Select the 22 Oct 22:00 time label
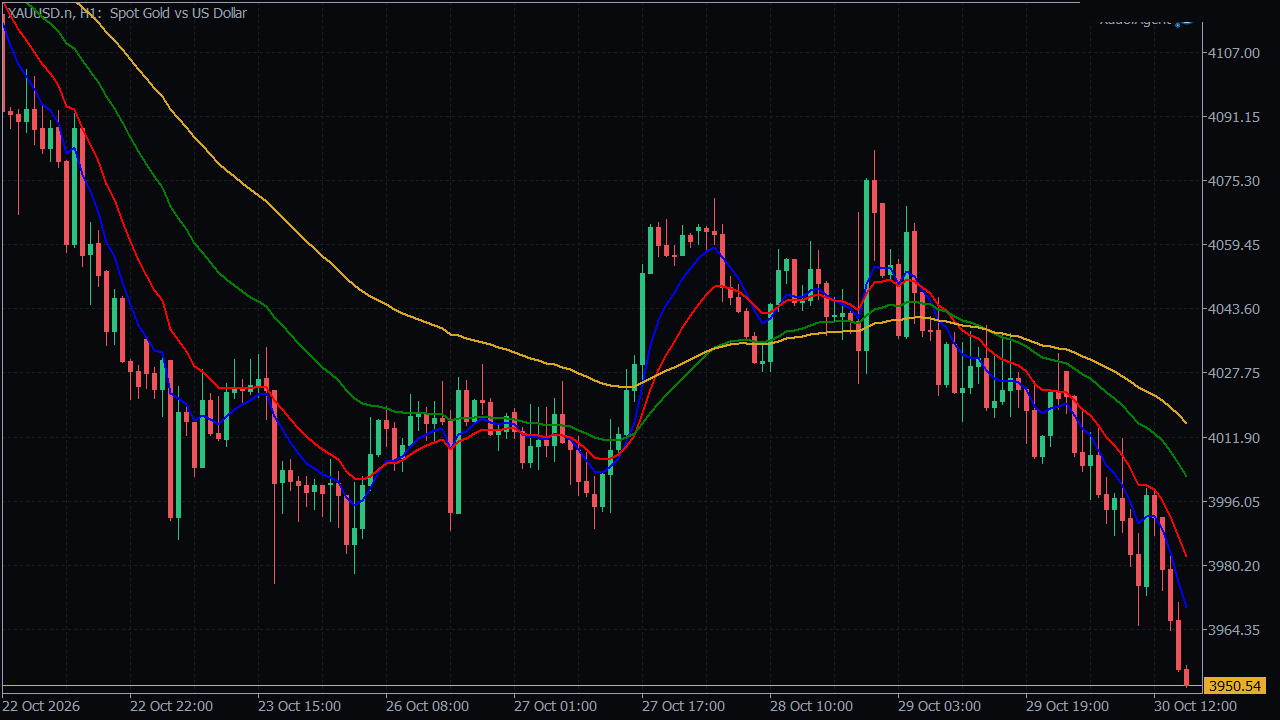The width and height of the screenshot is (1280, 720). [171, 706]
